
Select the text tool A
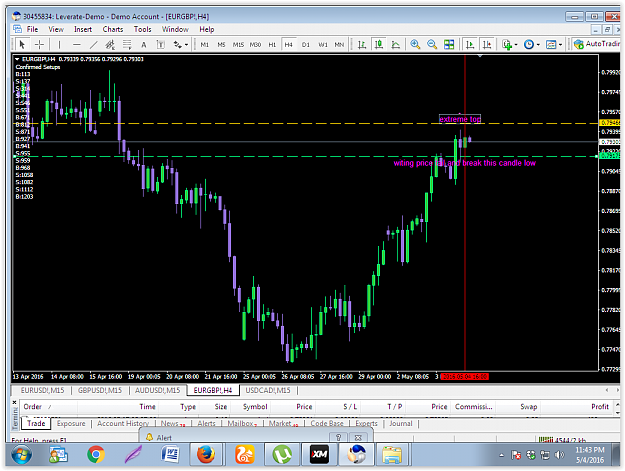coord(143,45)
